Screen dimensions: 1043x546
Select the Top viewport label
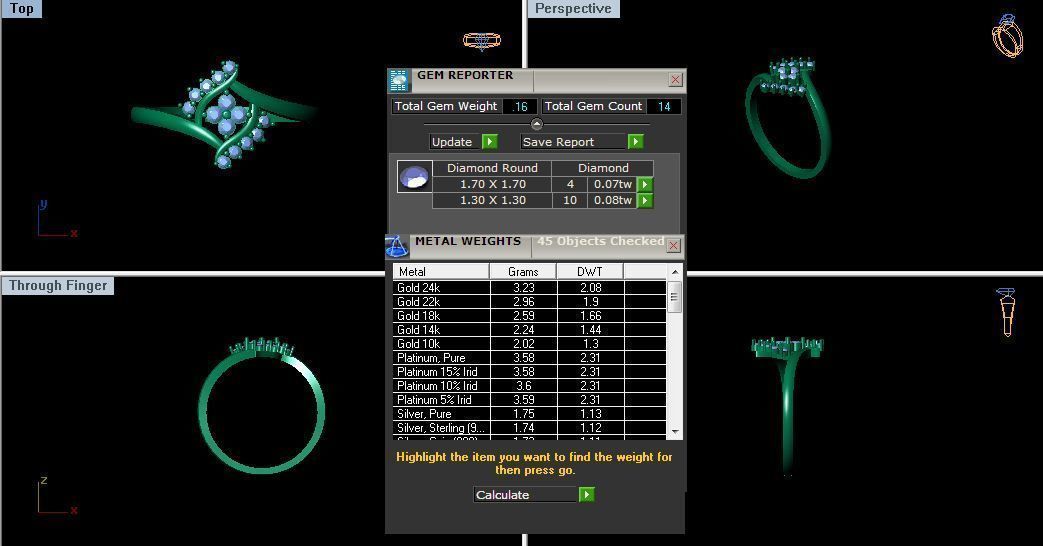tap(21, 9)
